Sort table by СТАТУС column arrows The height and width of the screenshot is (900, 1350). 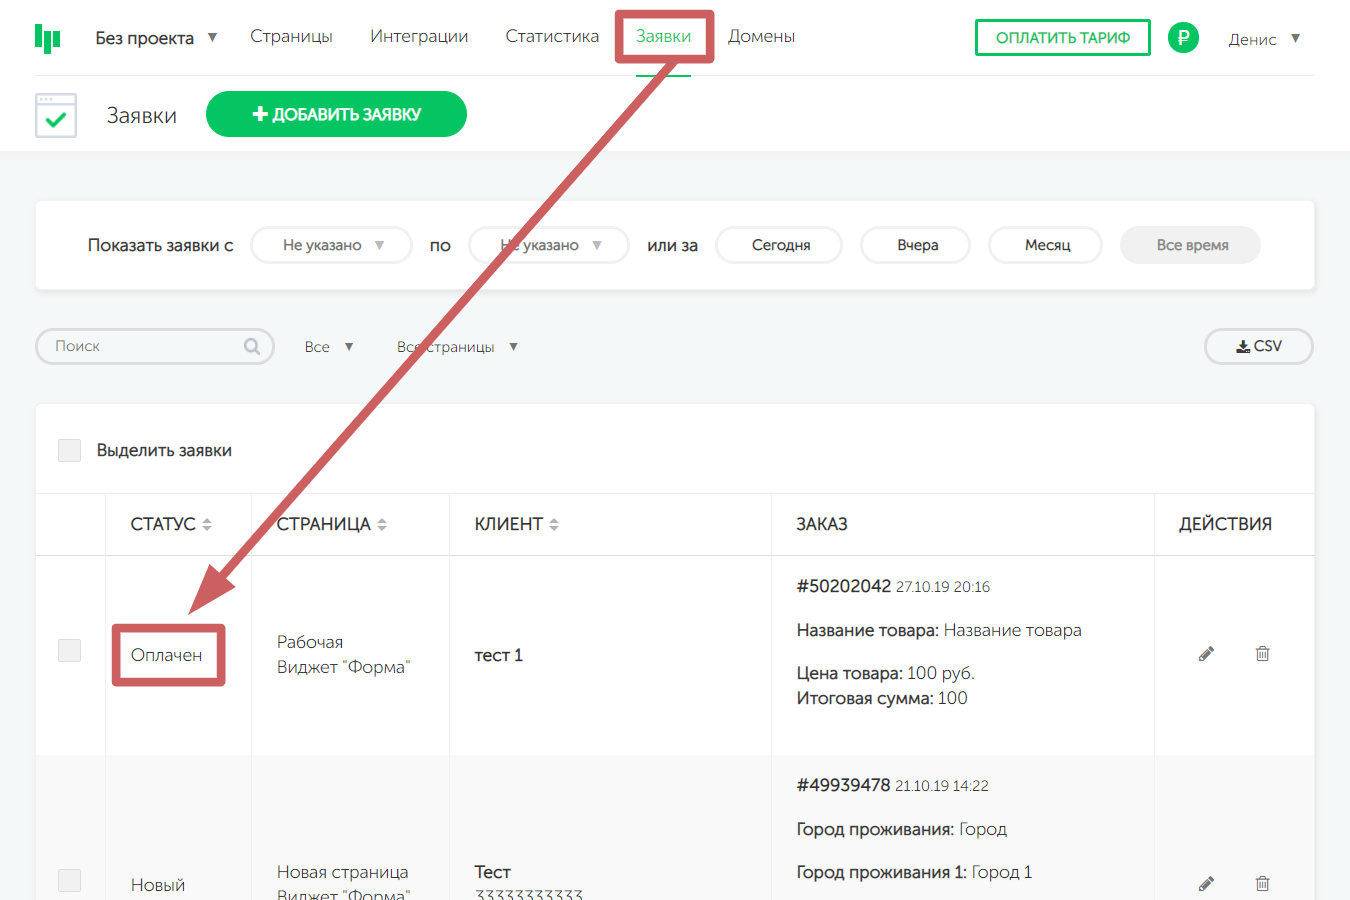coord(207,524)
